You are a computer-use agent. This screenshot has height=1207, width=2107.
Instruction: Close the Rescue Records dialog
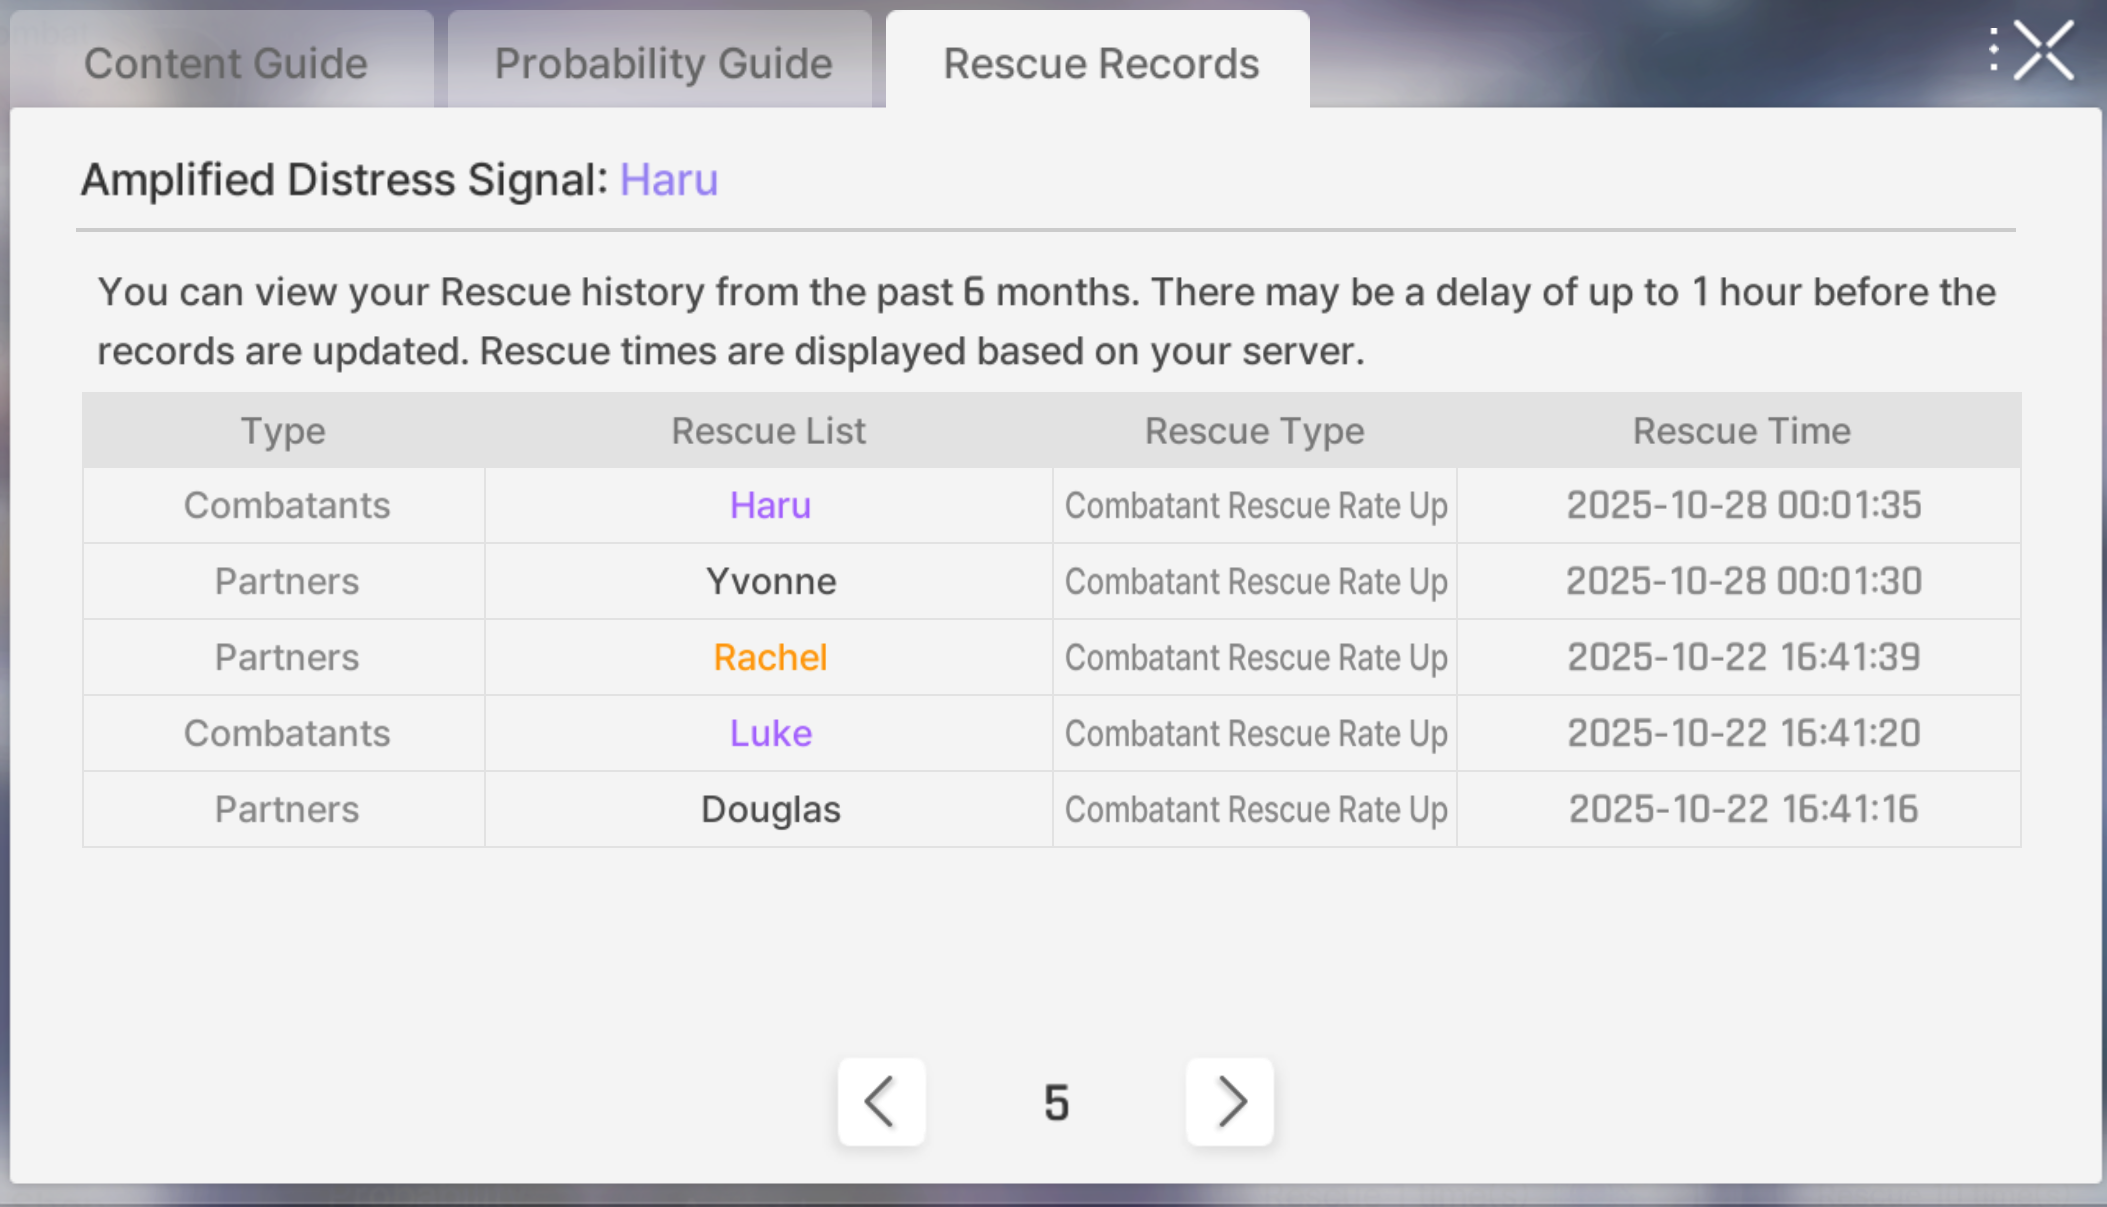point(2044,50)
